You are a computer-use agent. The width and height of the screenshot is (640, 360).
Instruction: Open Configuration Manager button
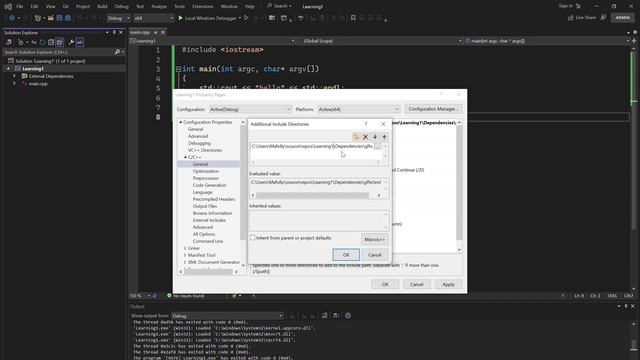433,109
